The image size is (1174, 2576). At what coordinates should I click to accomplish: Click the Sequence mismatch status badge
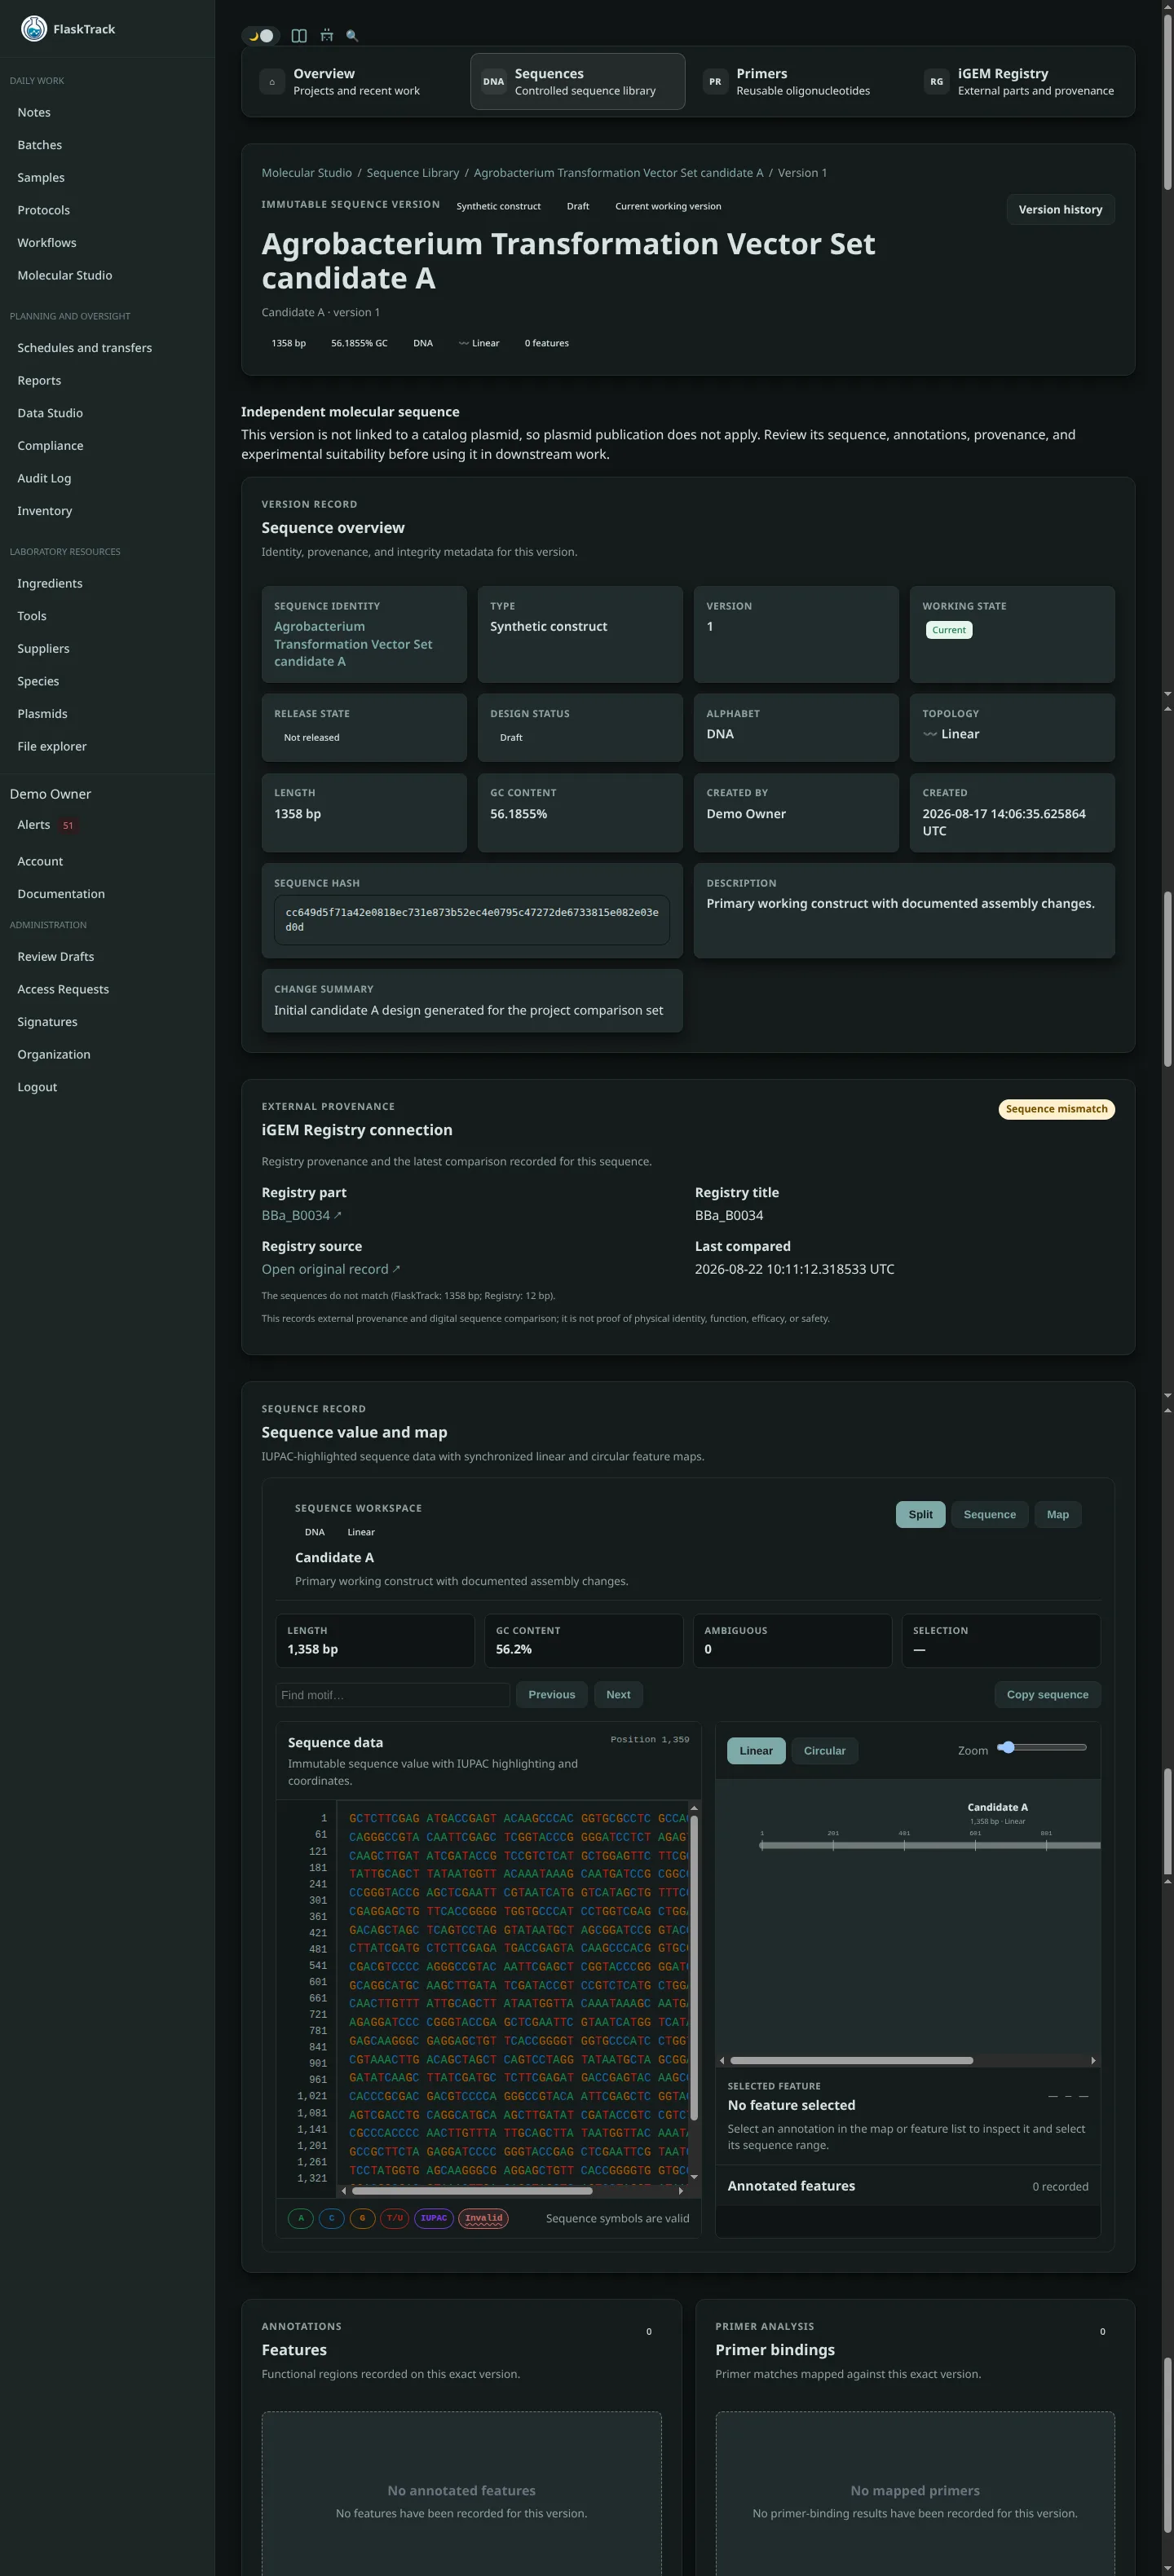pos(1056,1110)
